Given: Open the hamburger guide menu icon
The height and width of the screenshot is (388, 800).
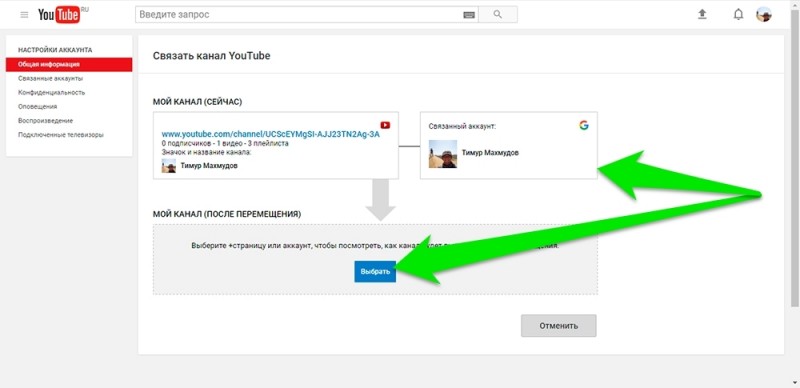Looking at the screenshot, I should pyautogui.click(x=24, y=15).
